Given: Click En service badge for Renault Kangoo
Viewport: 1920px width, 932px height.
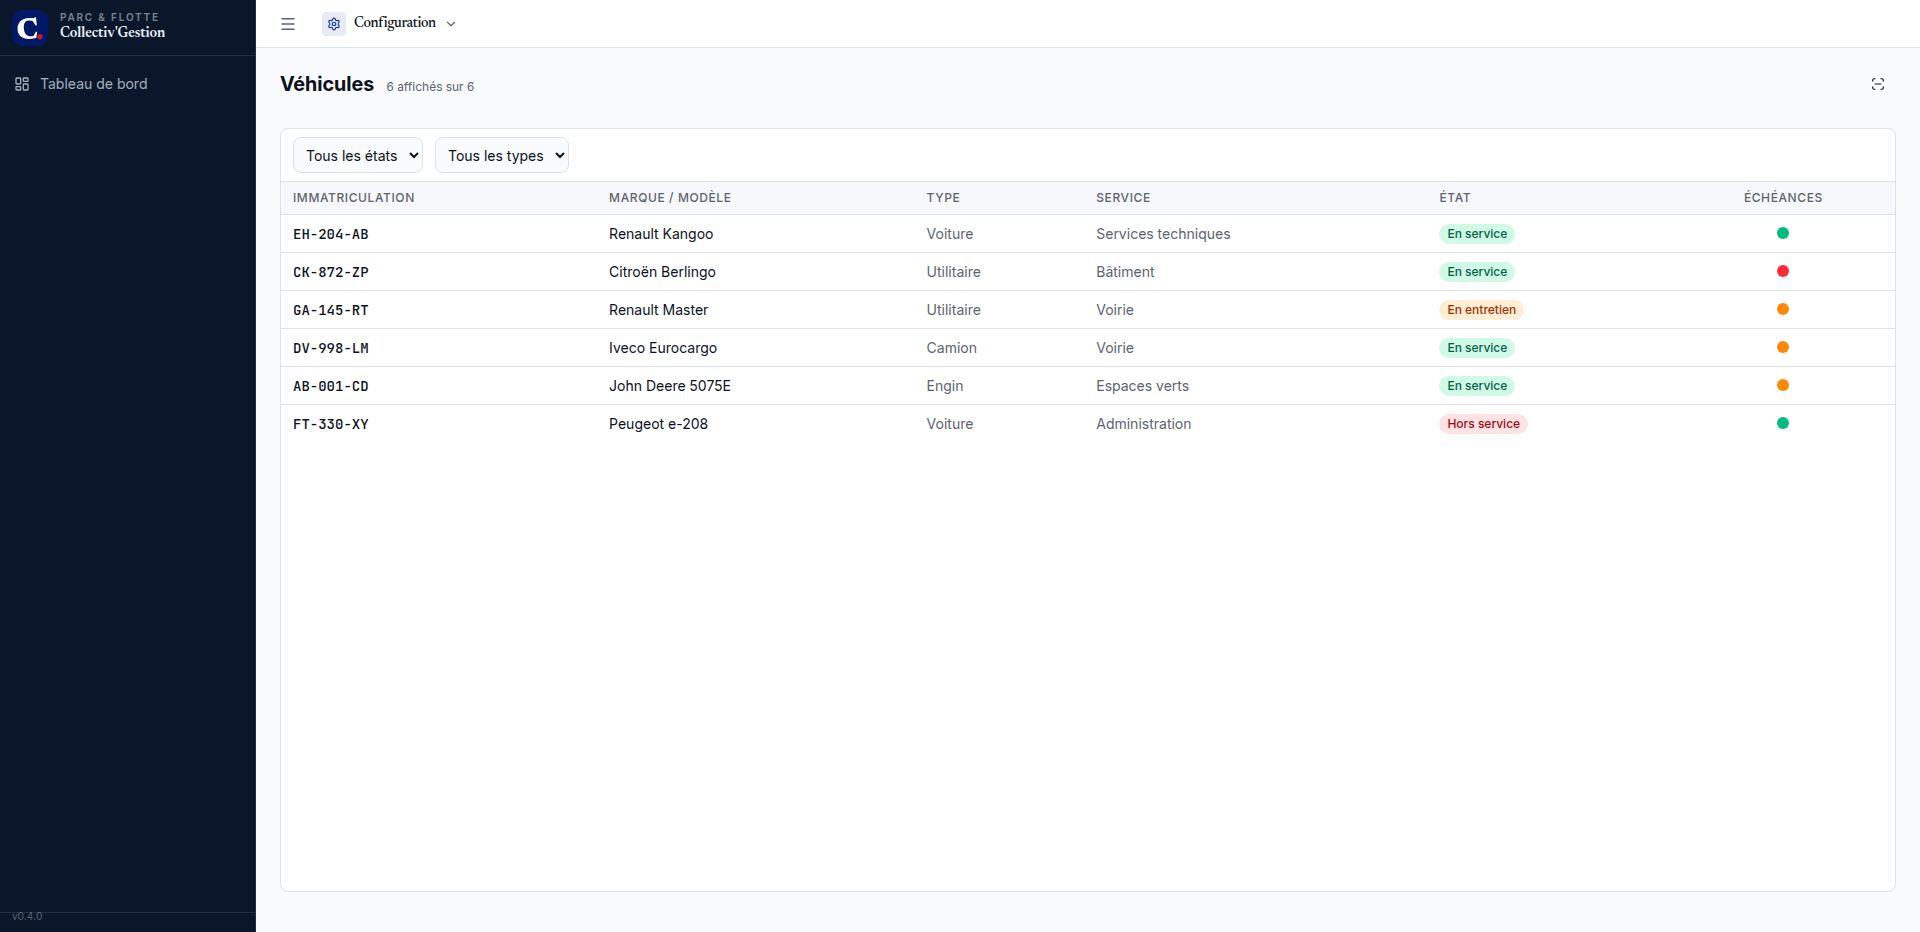Looking at the screenshot, I should [x=1477, y=234].
